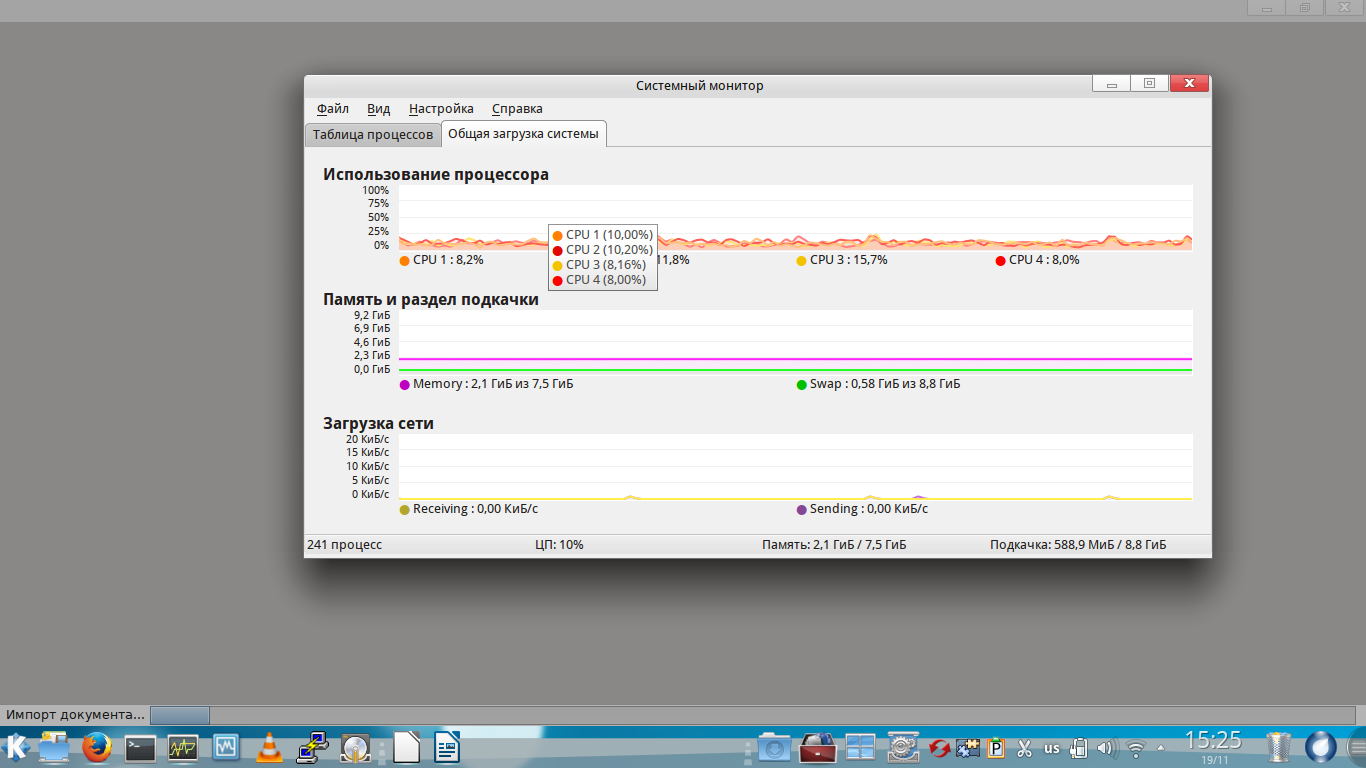Click the blank document icon in taskbar
Screen dimensions: 1366x768
point(405,746)
